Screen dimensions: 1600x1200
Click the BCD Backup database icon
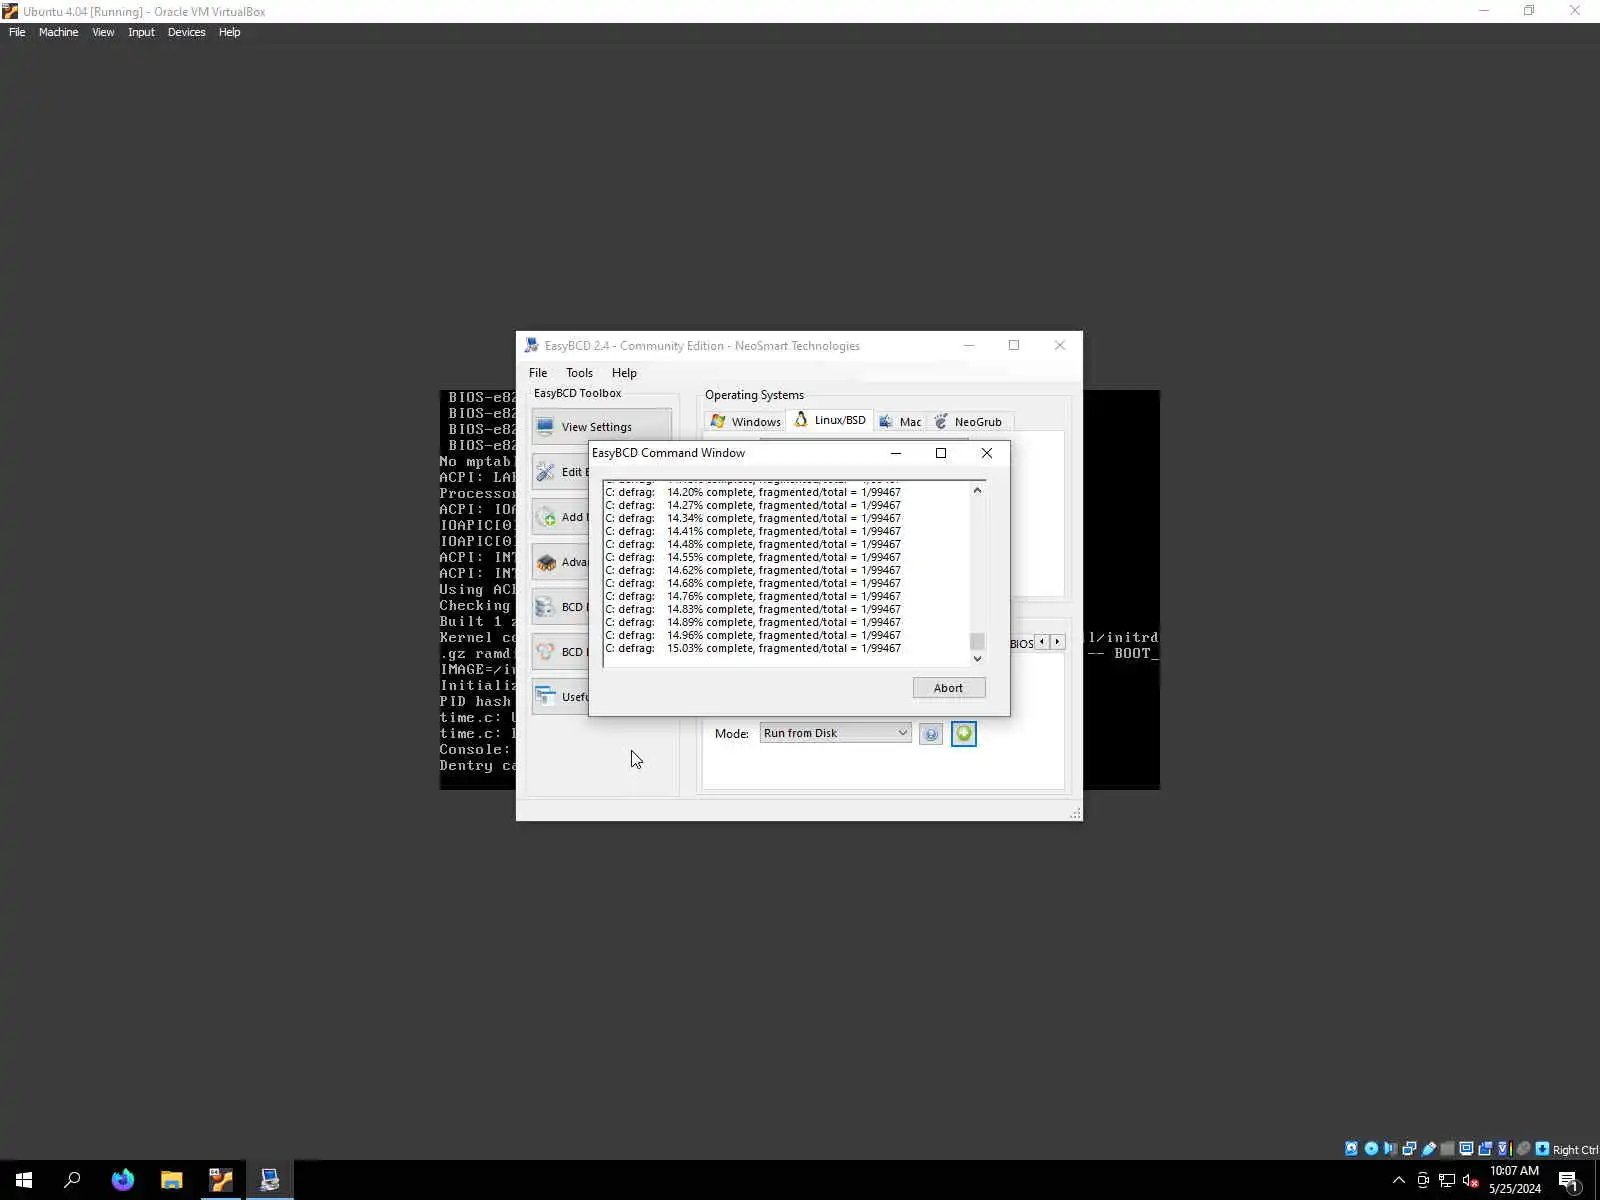(x=546, y=607)
